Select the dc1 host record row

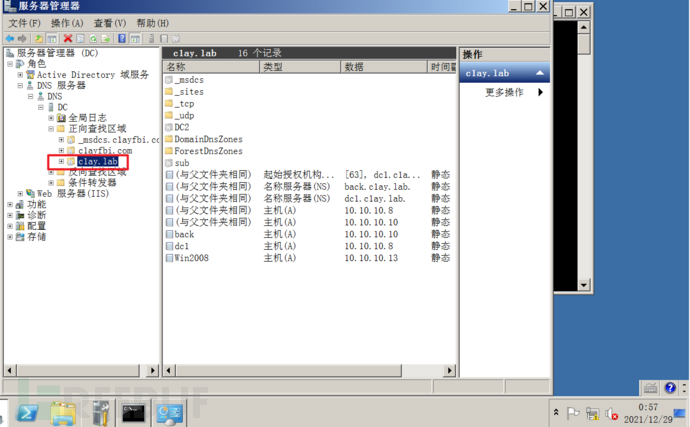click(309, 247)
